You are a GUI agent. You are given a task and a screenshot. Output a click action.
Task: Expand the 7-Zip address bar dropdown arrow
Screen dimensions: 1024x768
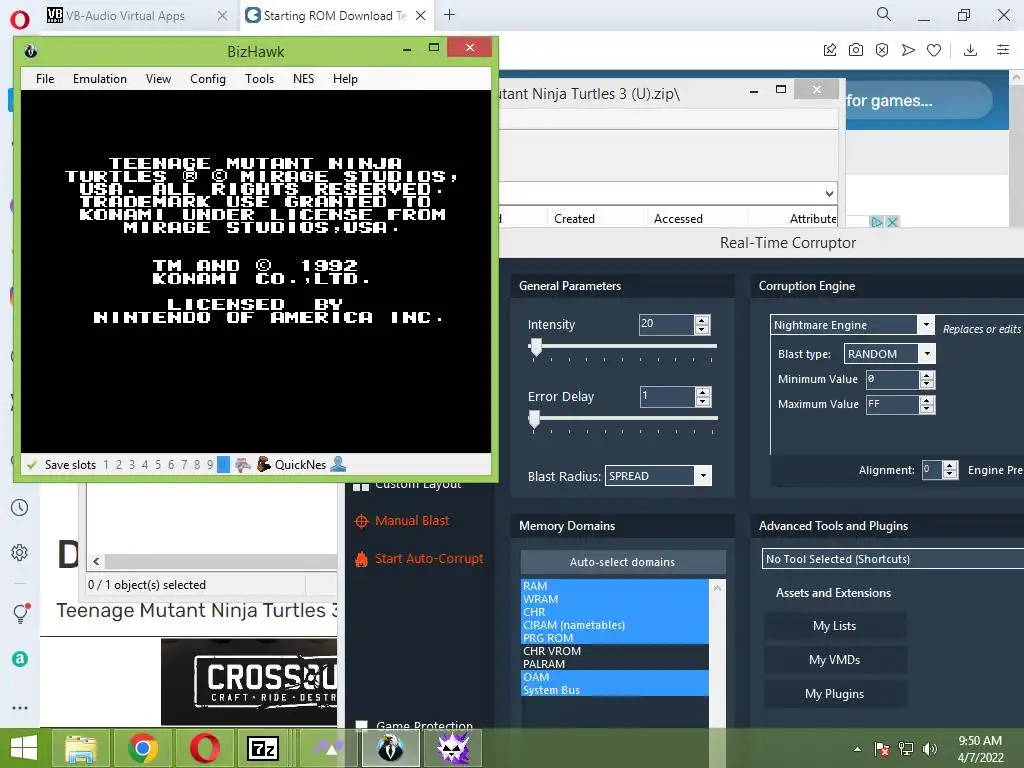coord(829,193)
